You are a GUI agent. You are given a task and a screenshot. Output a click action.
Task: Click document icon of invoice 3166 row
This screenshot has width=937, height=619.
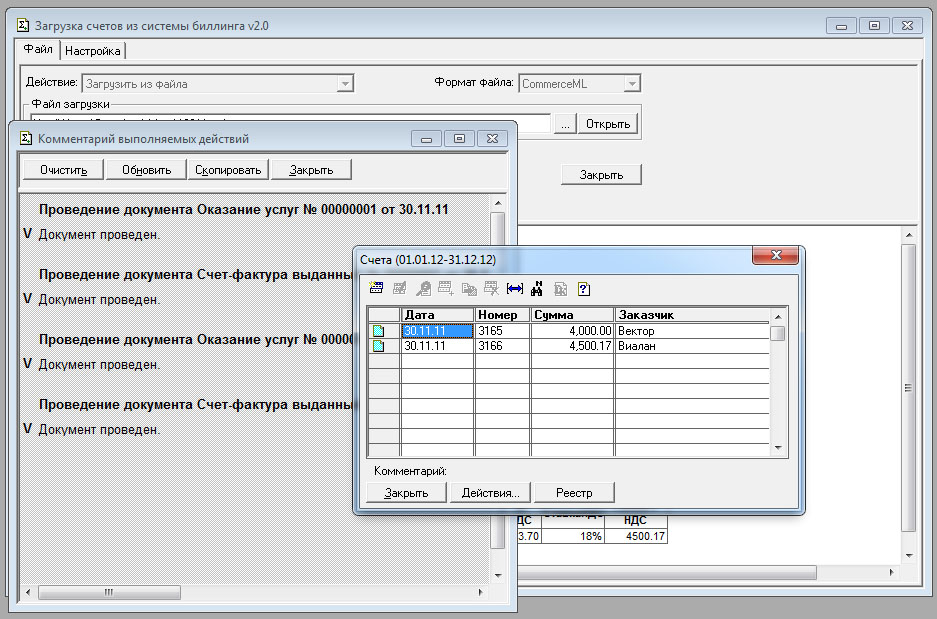tap(379, 346)
